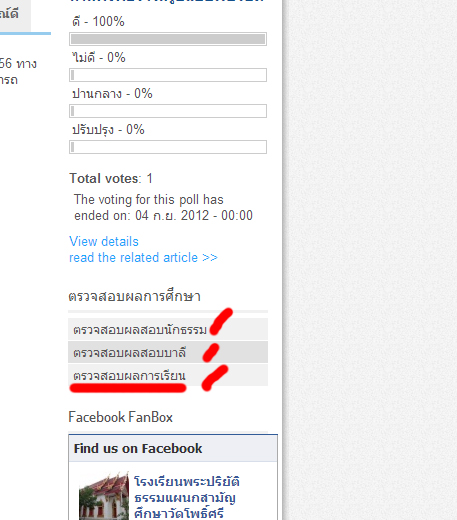
Task: Click read the related article link
Action: (x=143, y=258)
